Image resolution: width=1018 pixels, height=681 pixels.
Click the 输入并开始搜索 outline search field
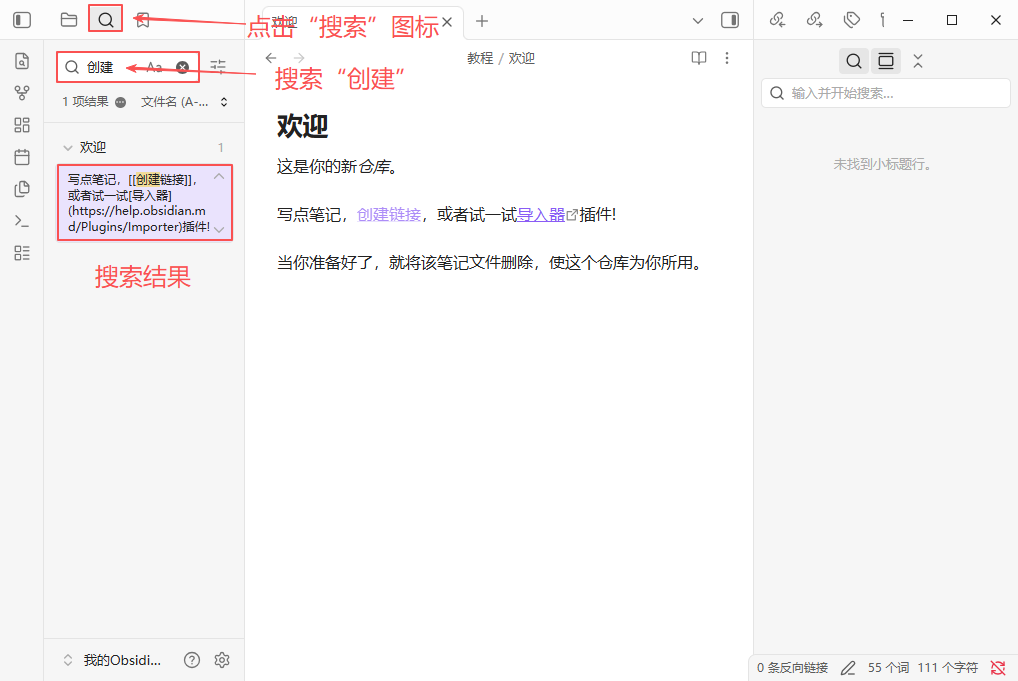pyautogui.click(x=886, y=93)
